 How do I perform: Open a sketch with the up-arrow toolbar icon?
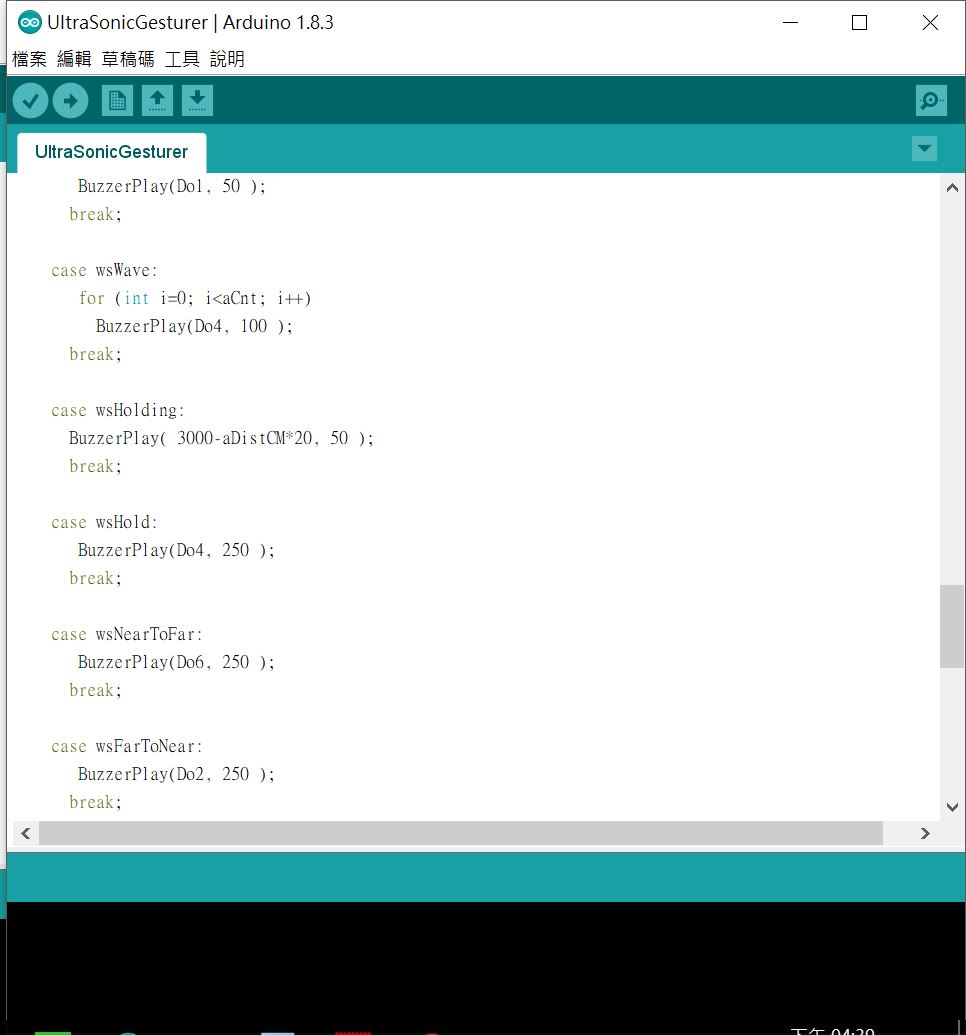click(157, 100)
